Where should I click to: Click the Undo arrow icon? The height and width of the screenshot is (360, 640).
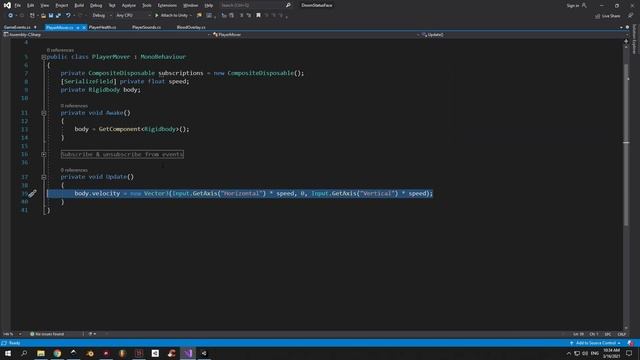(68, 16)
